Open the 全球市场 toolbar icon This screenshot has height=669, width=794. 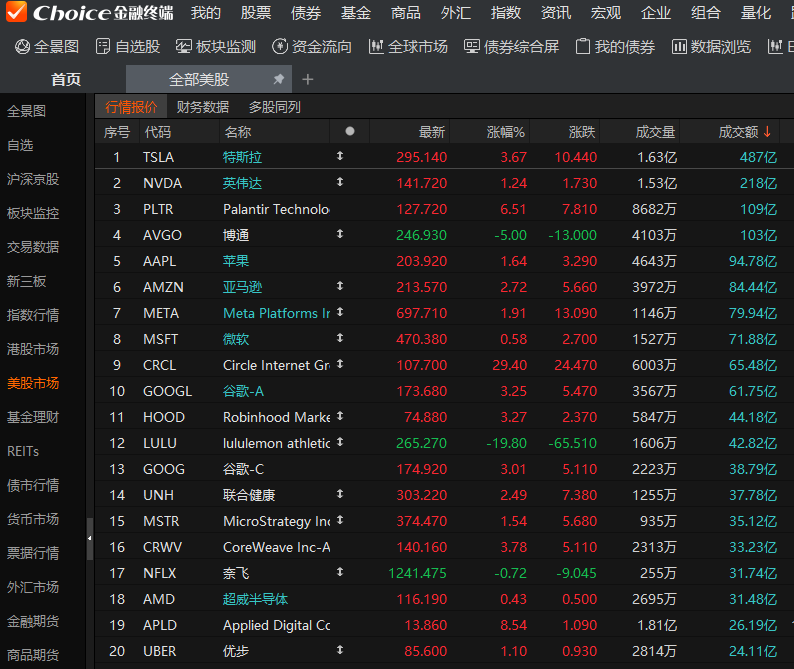(x=376, y=47)
